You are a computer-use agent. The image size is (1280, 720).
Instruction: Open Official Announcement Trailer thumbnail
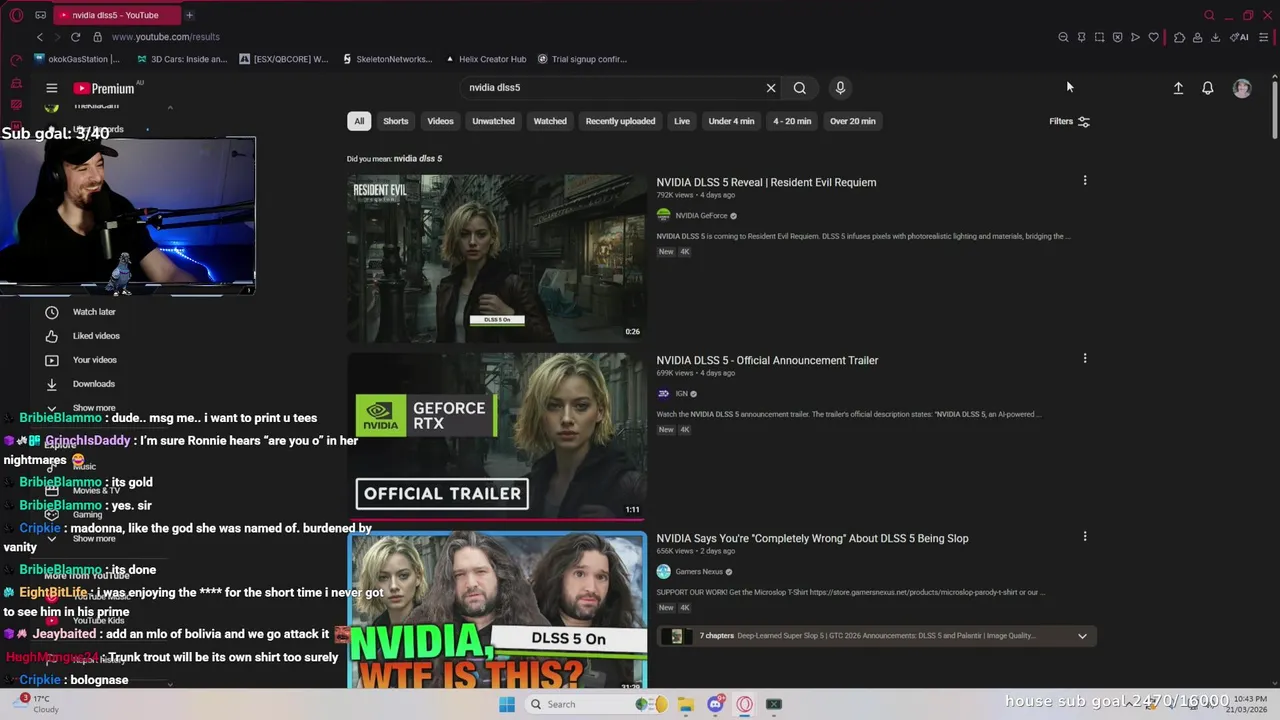pyautogui.click(x=497, y=436)
